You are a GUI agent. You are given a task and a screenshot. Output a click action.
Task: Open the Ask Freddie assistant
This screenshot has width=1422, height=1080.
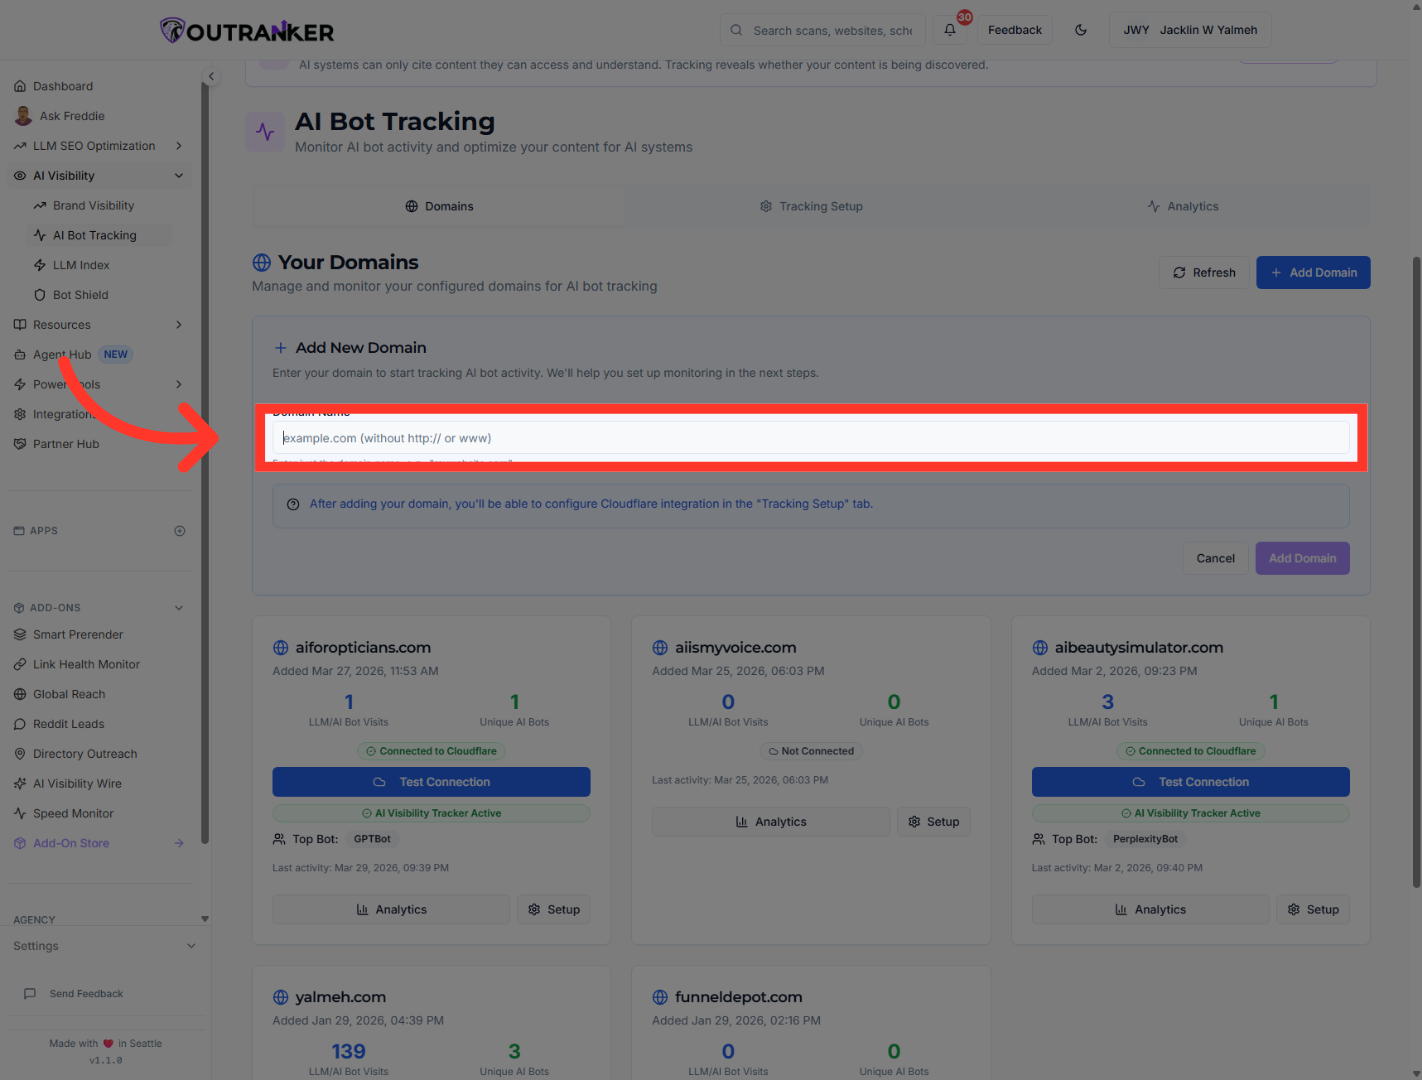point(70,115)
